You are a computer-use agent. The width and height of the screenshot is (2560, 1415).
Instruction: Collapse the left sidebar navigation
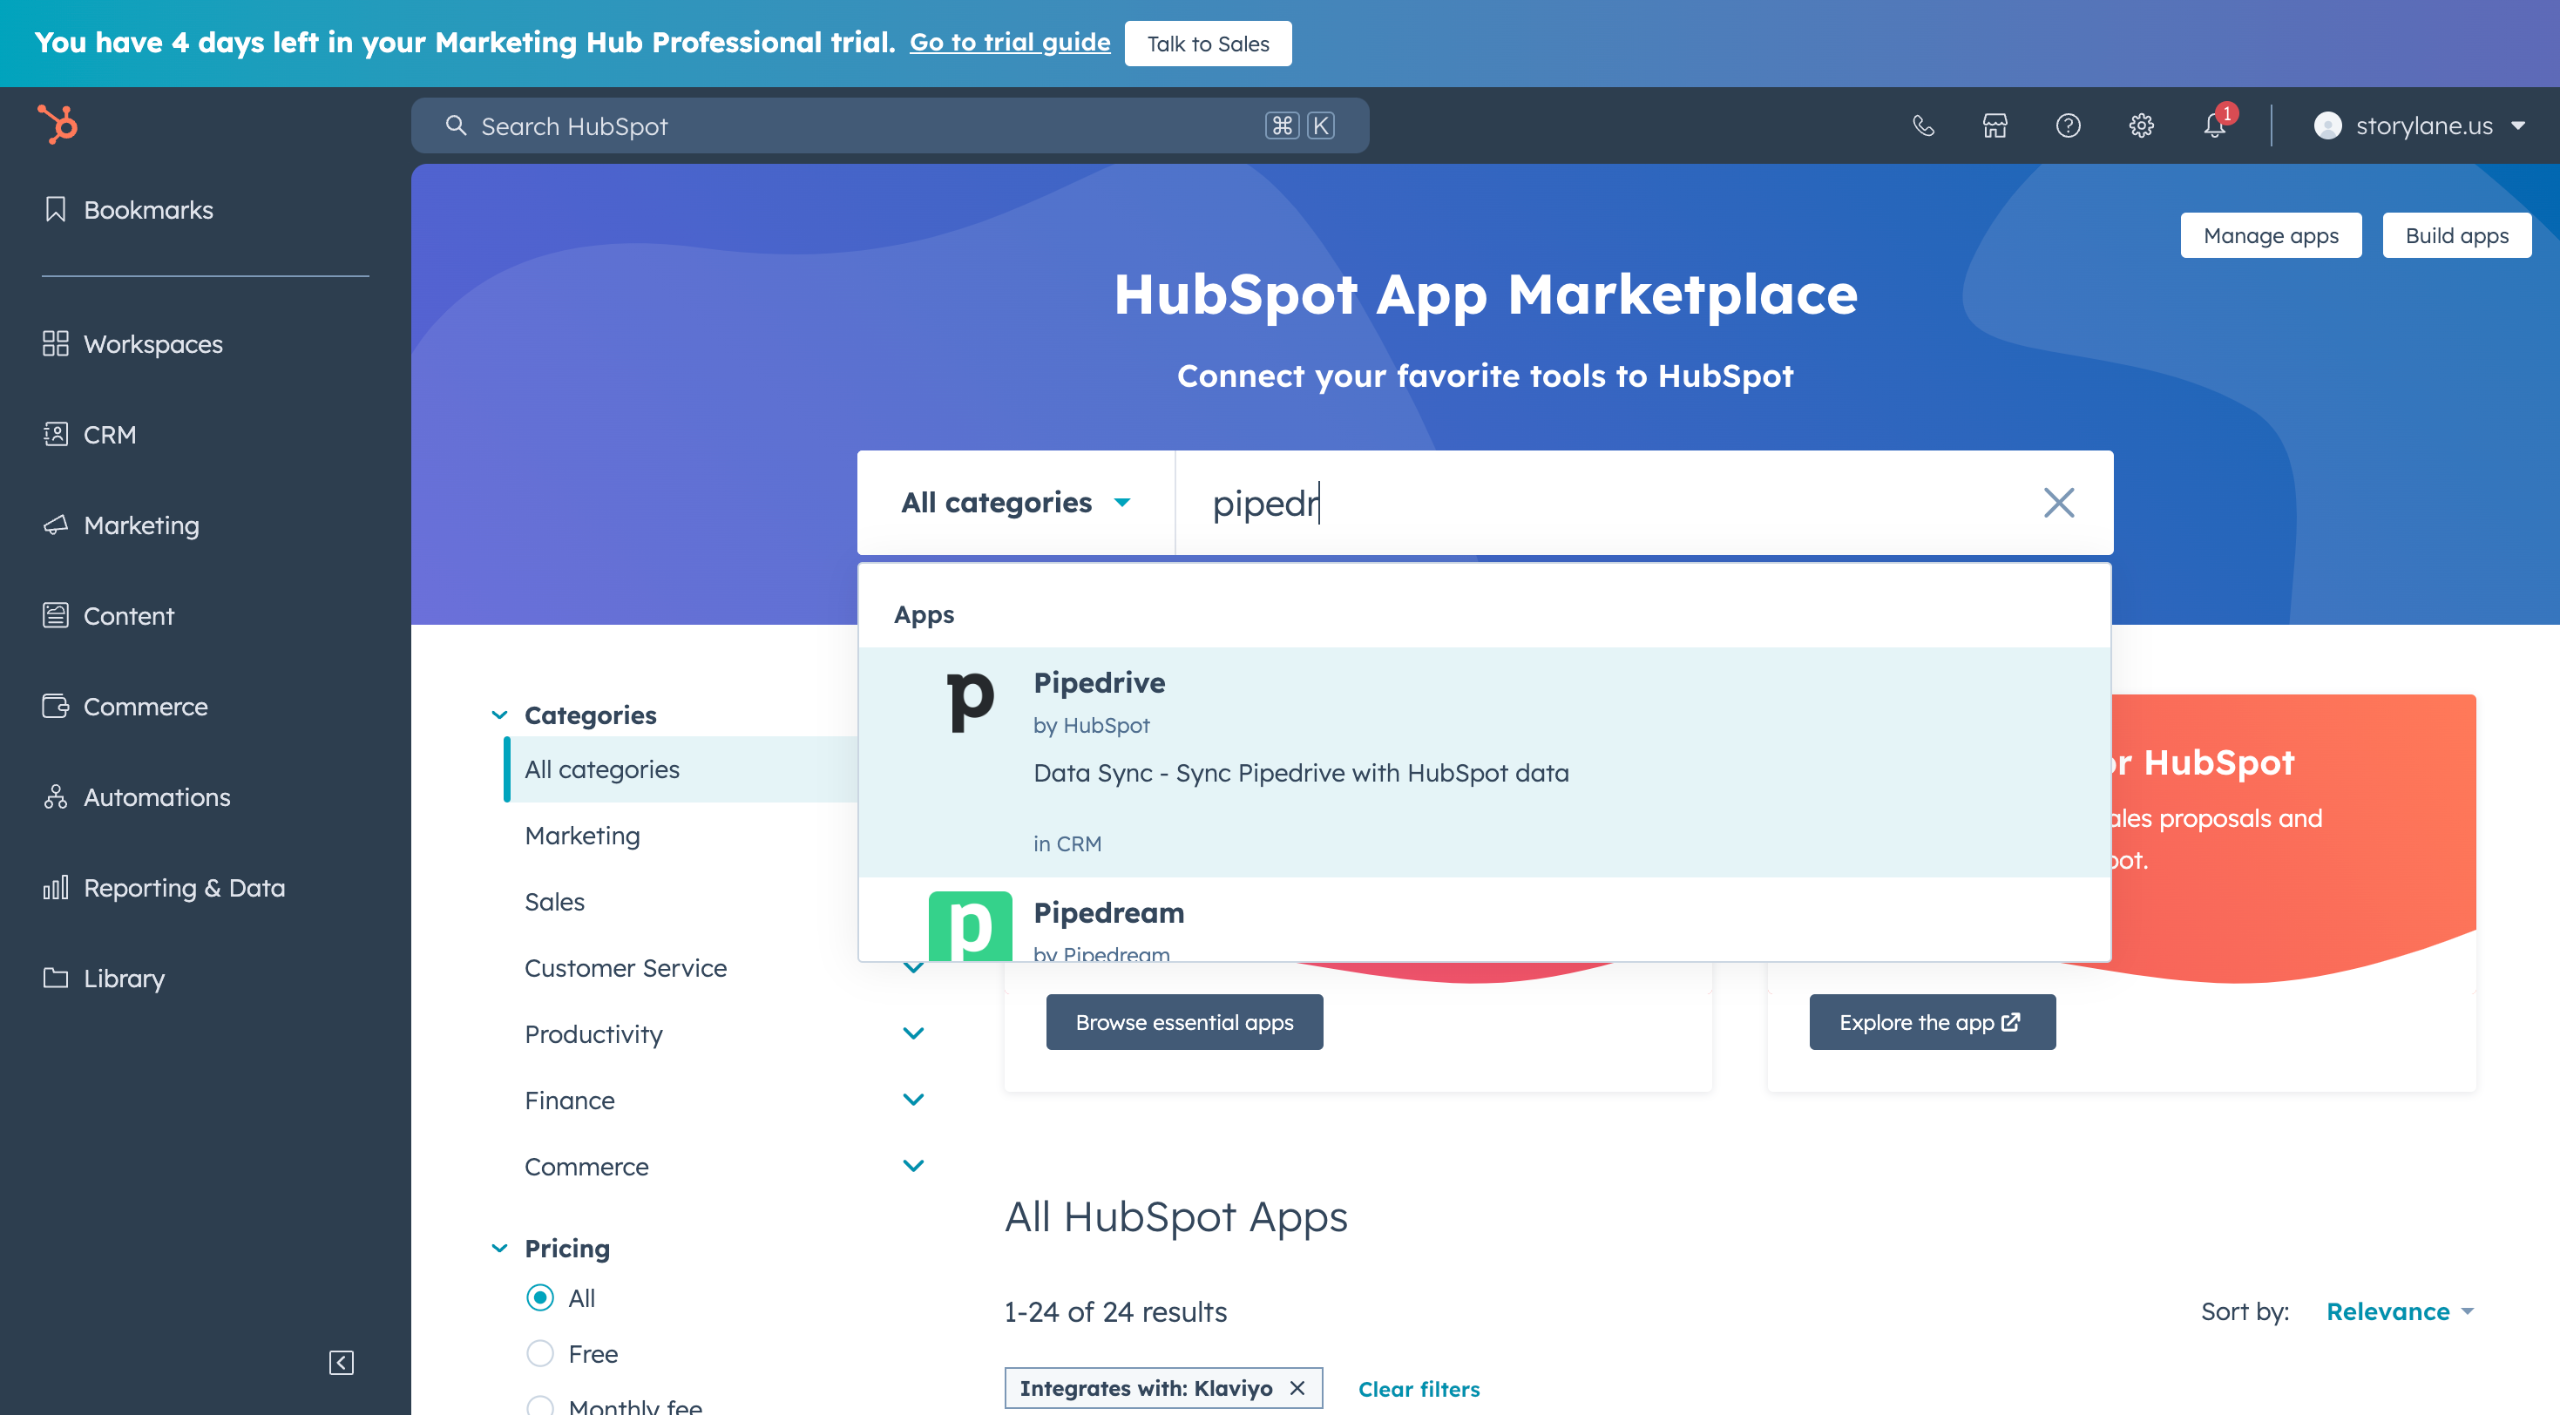coord(341,1362)
